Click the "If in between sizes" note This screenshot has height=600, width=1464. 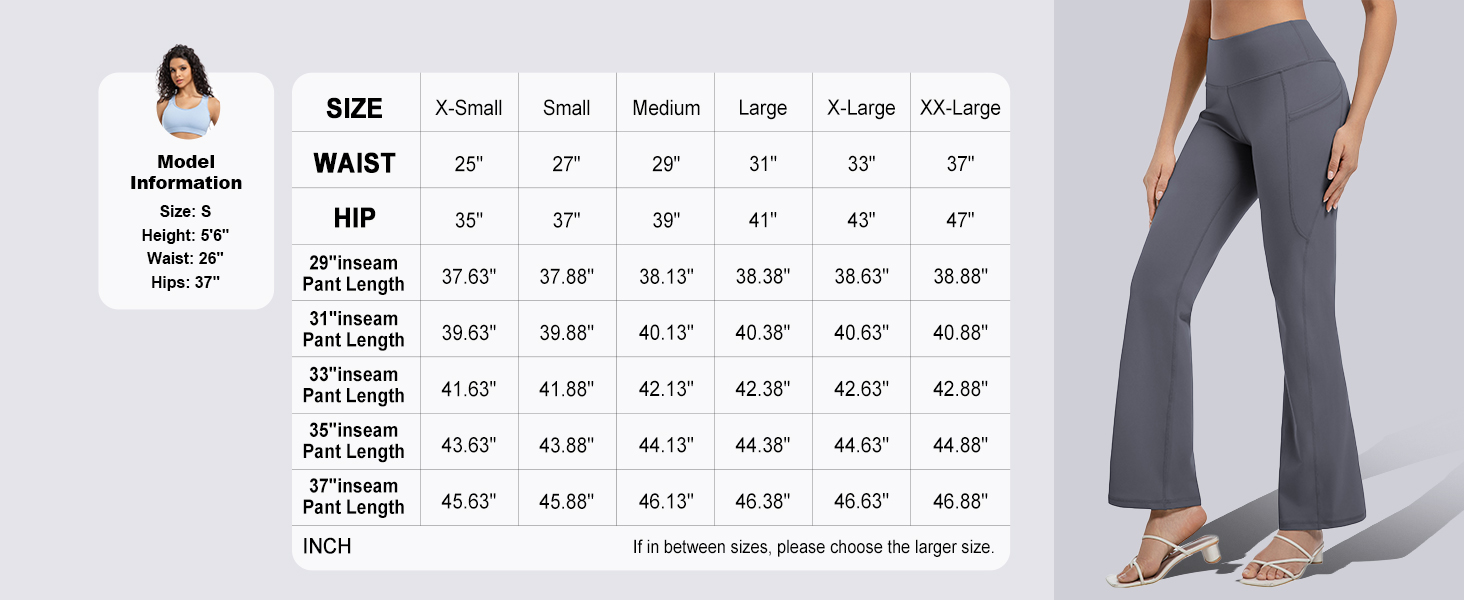pyautogui.click(x=813, y=547)
